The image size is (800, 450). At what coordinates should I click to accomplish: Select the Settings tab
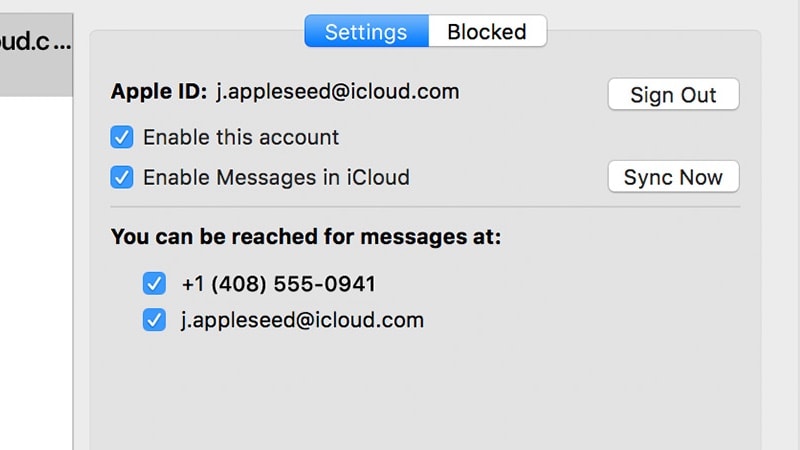click(366, 32)
